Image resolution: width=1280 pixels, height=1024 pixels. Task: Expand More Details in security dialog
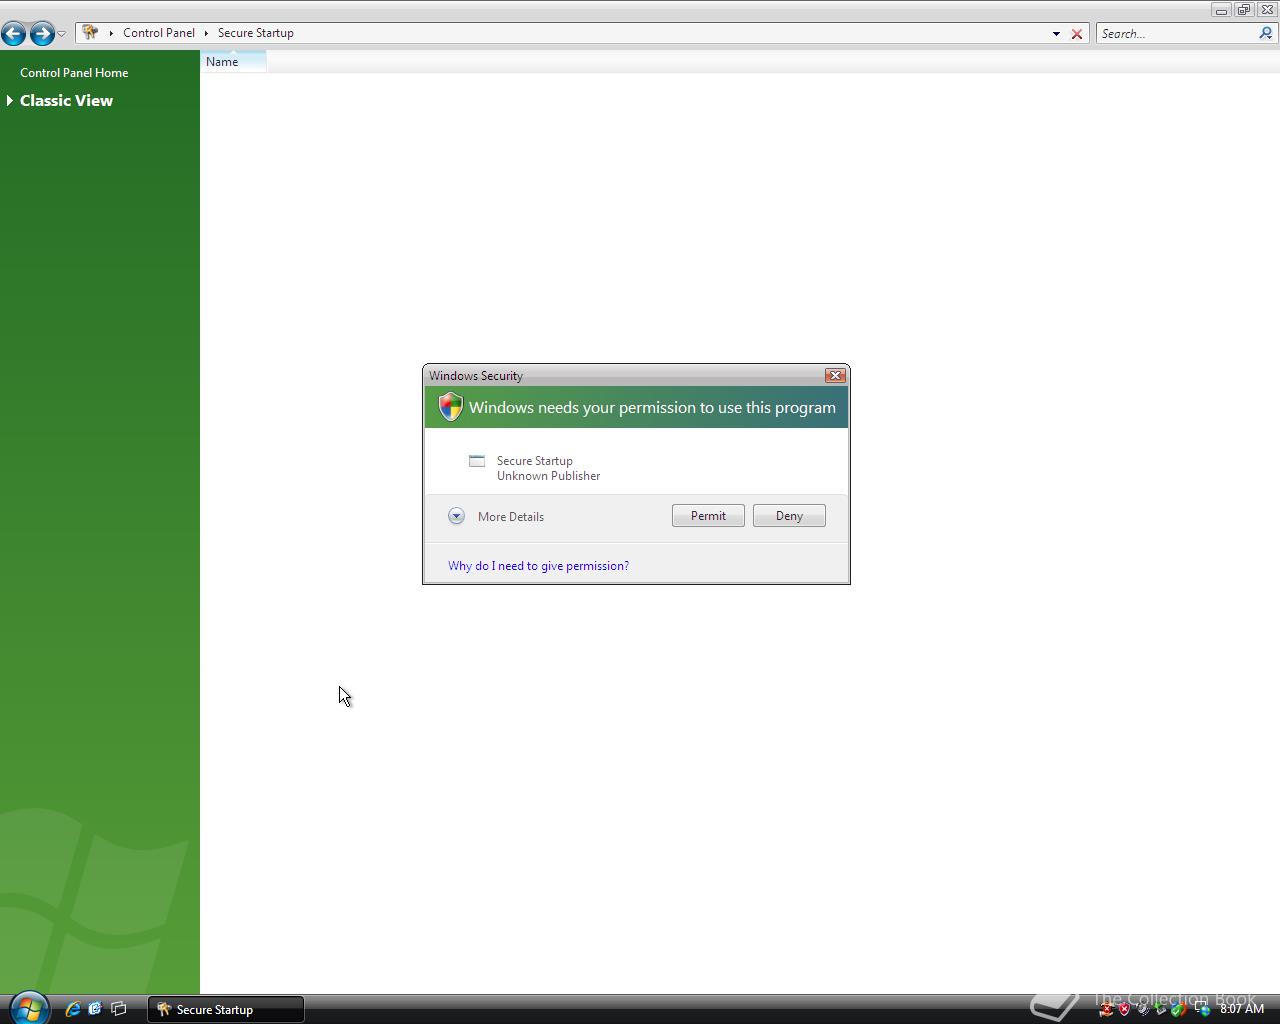[456, 516]
